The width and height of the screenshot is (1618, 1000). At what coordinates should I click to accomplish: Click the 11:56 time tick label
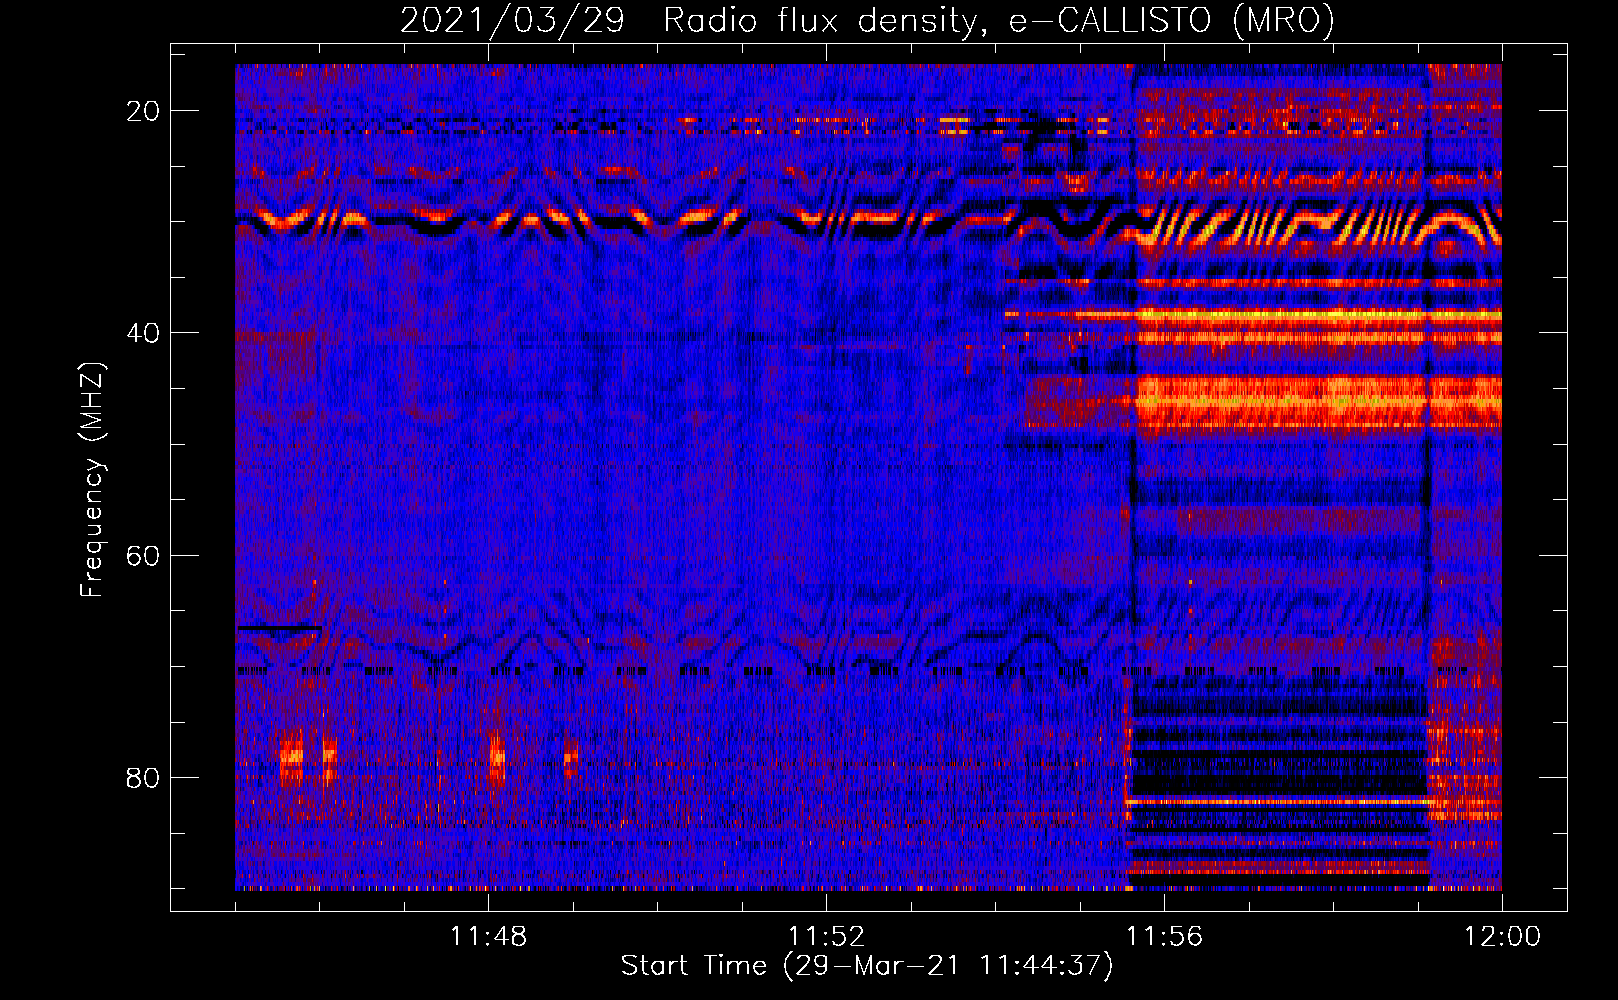pyautogui.click(x=1164, y=937)
